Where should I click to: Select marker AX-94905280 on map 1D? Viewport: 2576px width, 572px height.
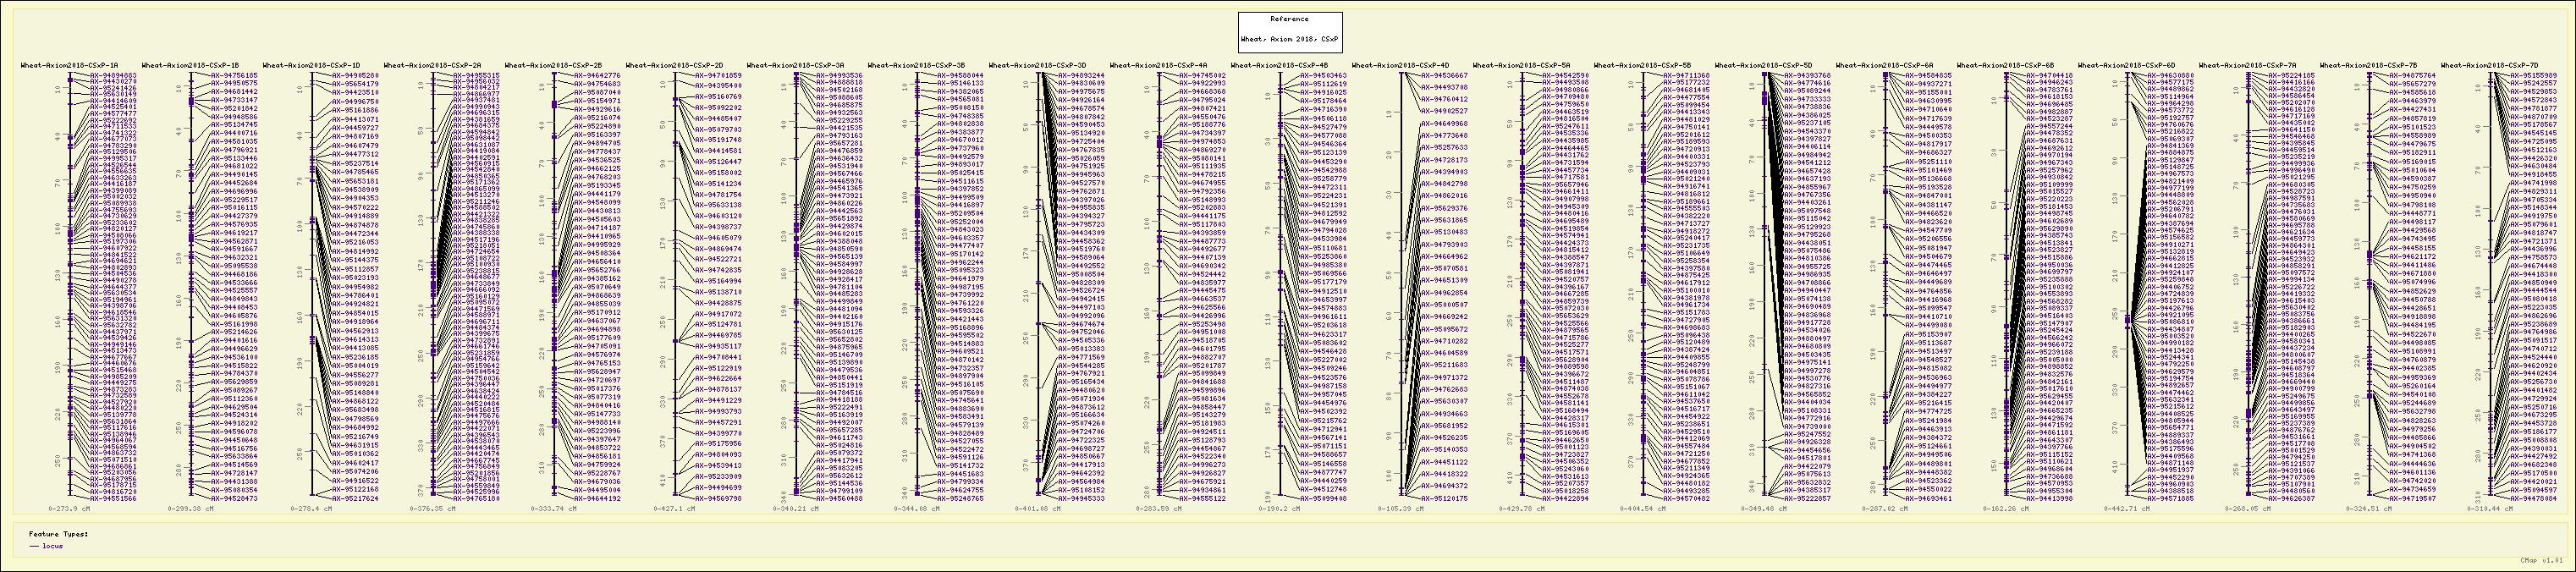(355, 75)
